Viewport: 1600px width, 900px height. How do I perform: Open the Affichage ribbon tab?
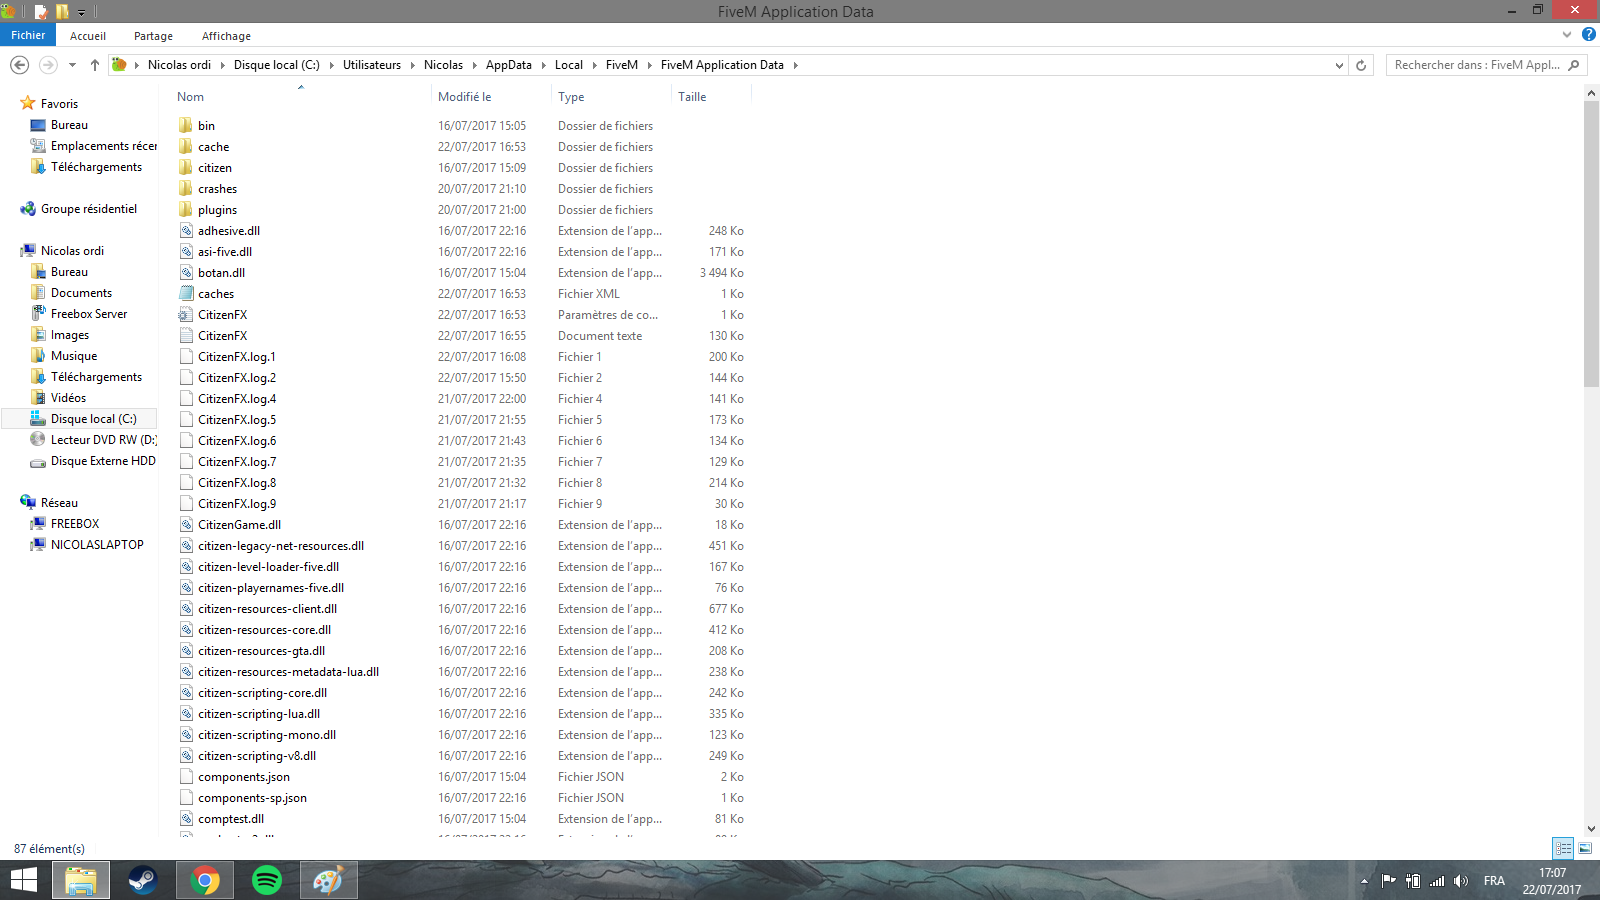pyautogui.click(x=226, y=36)
